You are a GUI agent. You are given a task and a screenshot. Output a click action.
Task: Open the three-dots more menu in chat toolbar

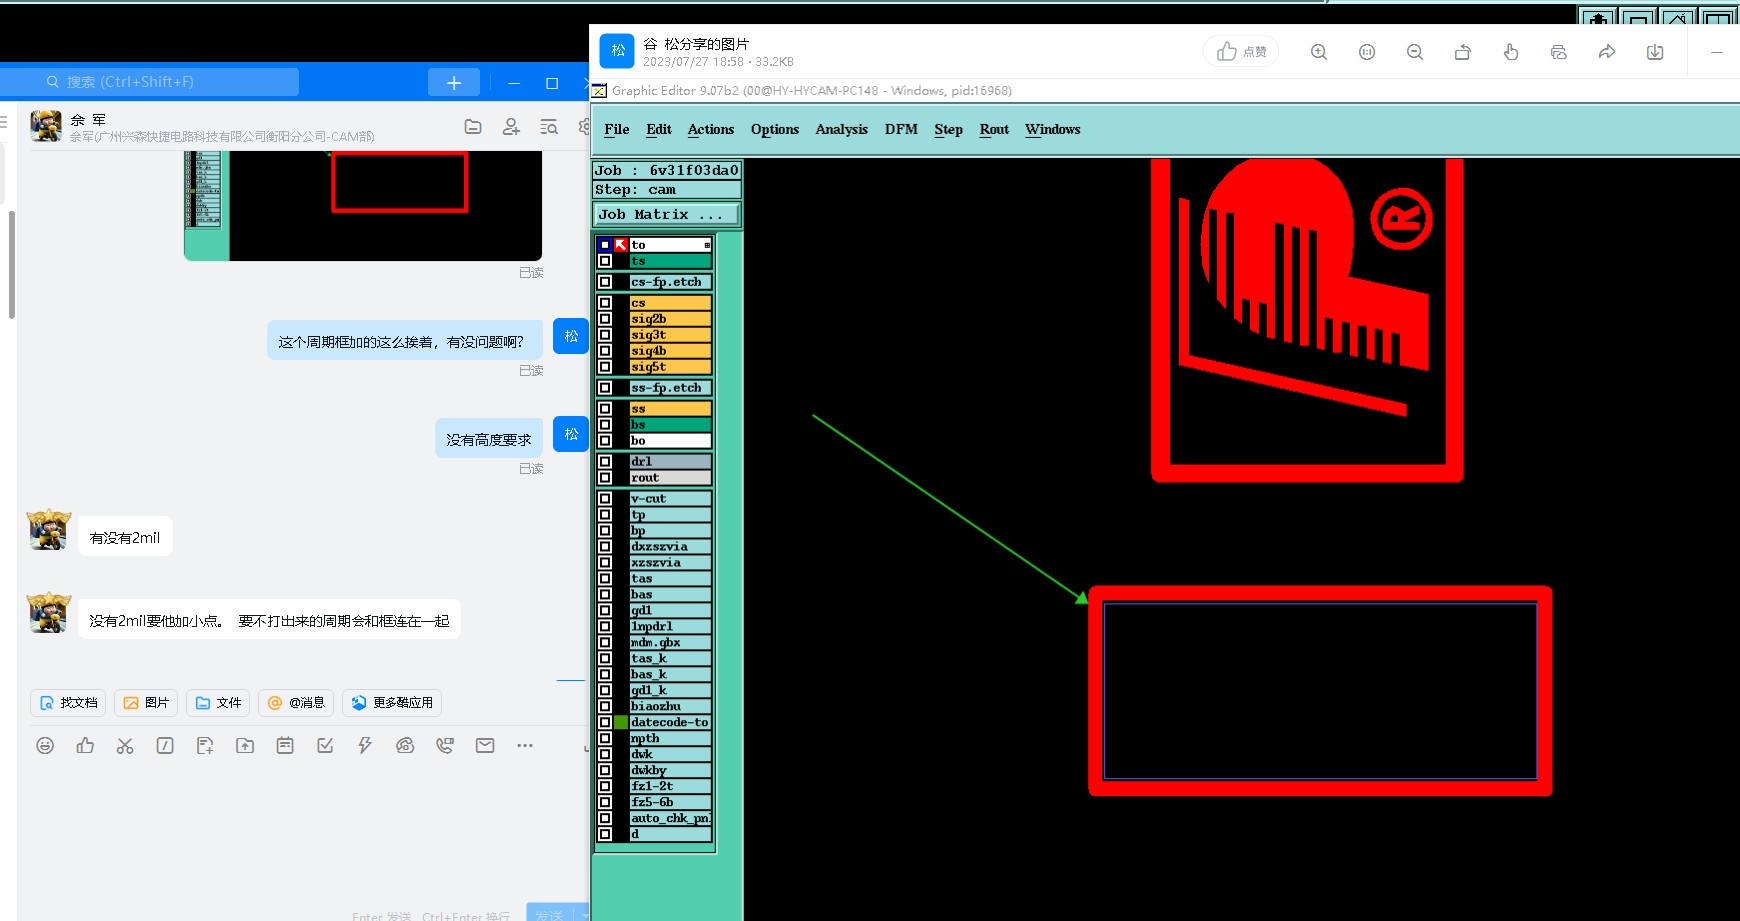coord(525,745)
